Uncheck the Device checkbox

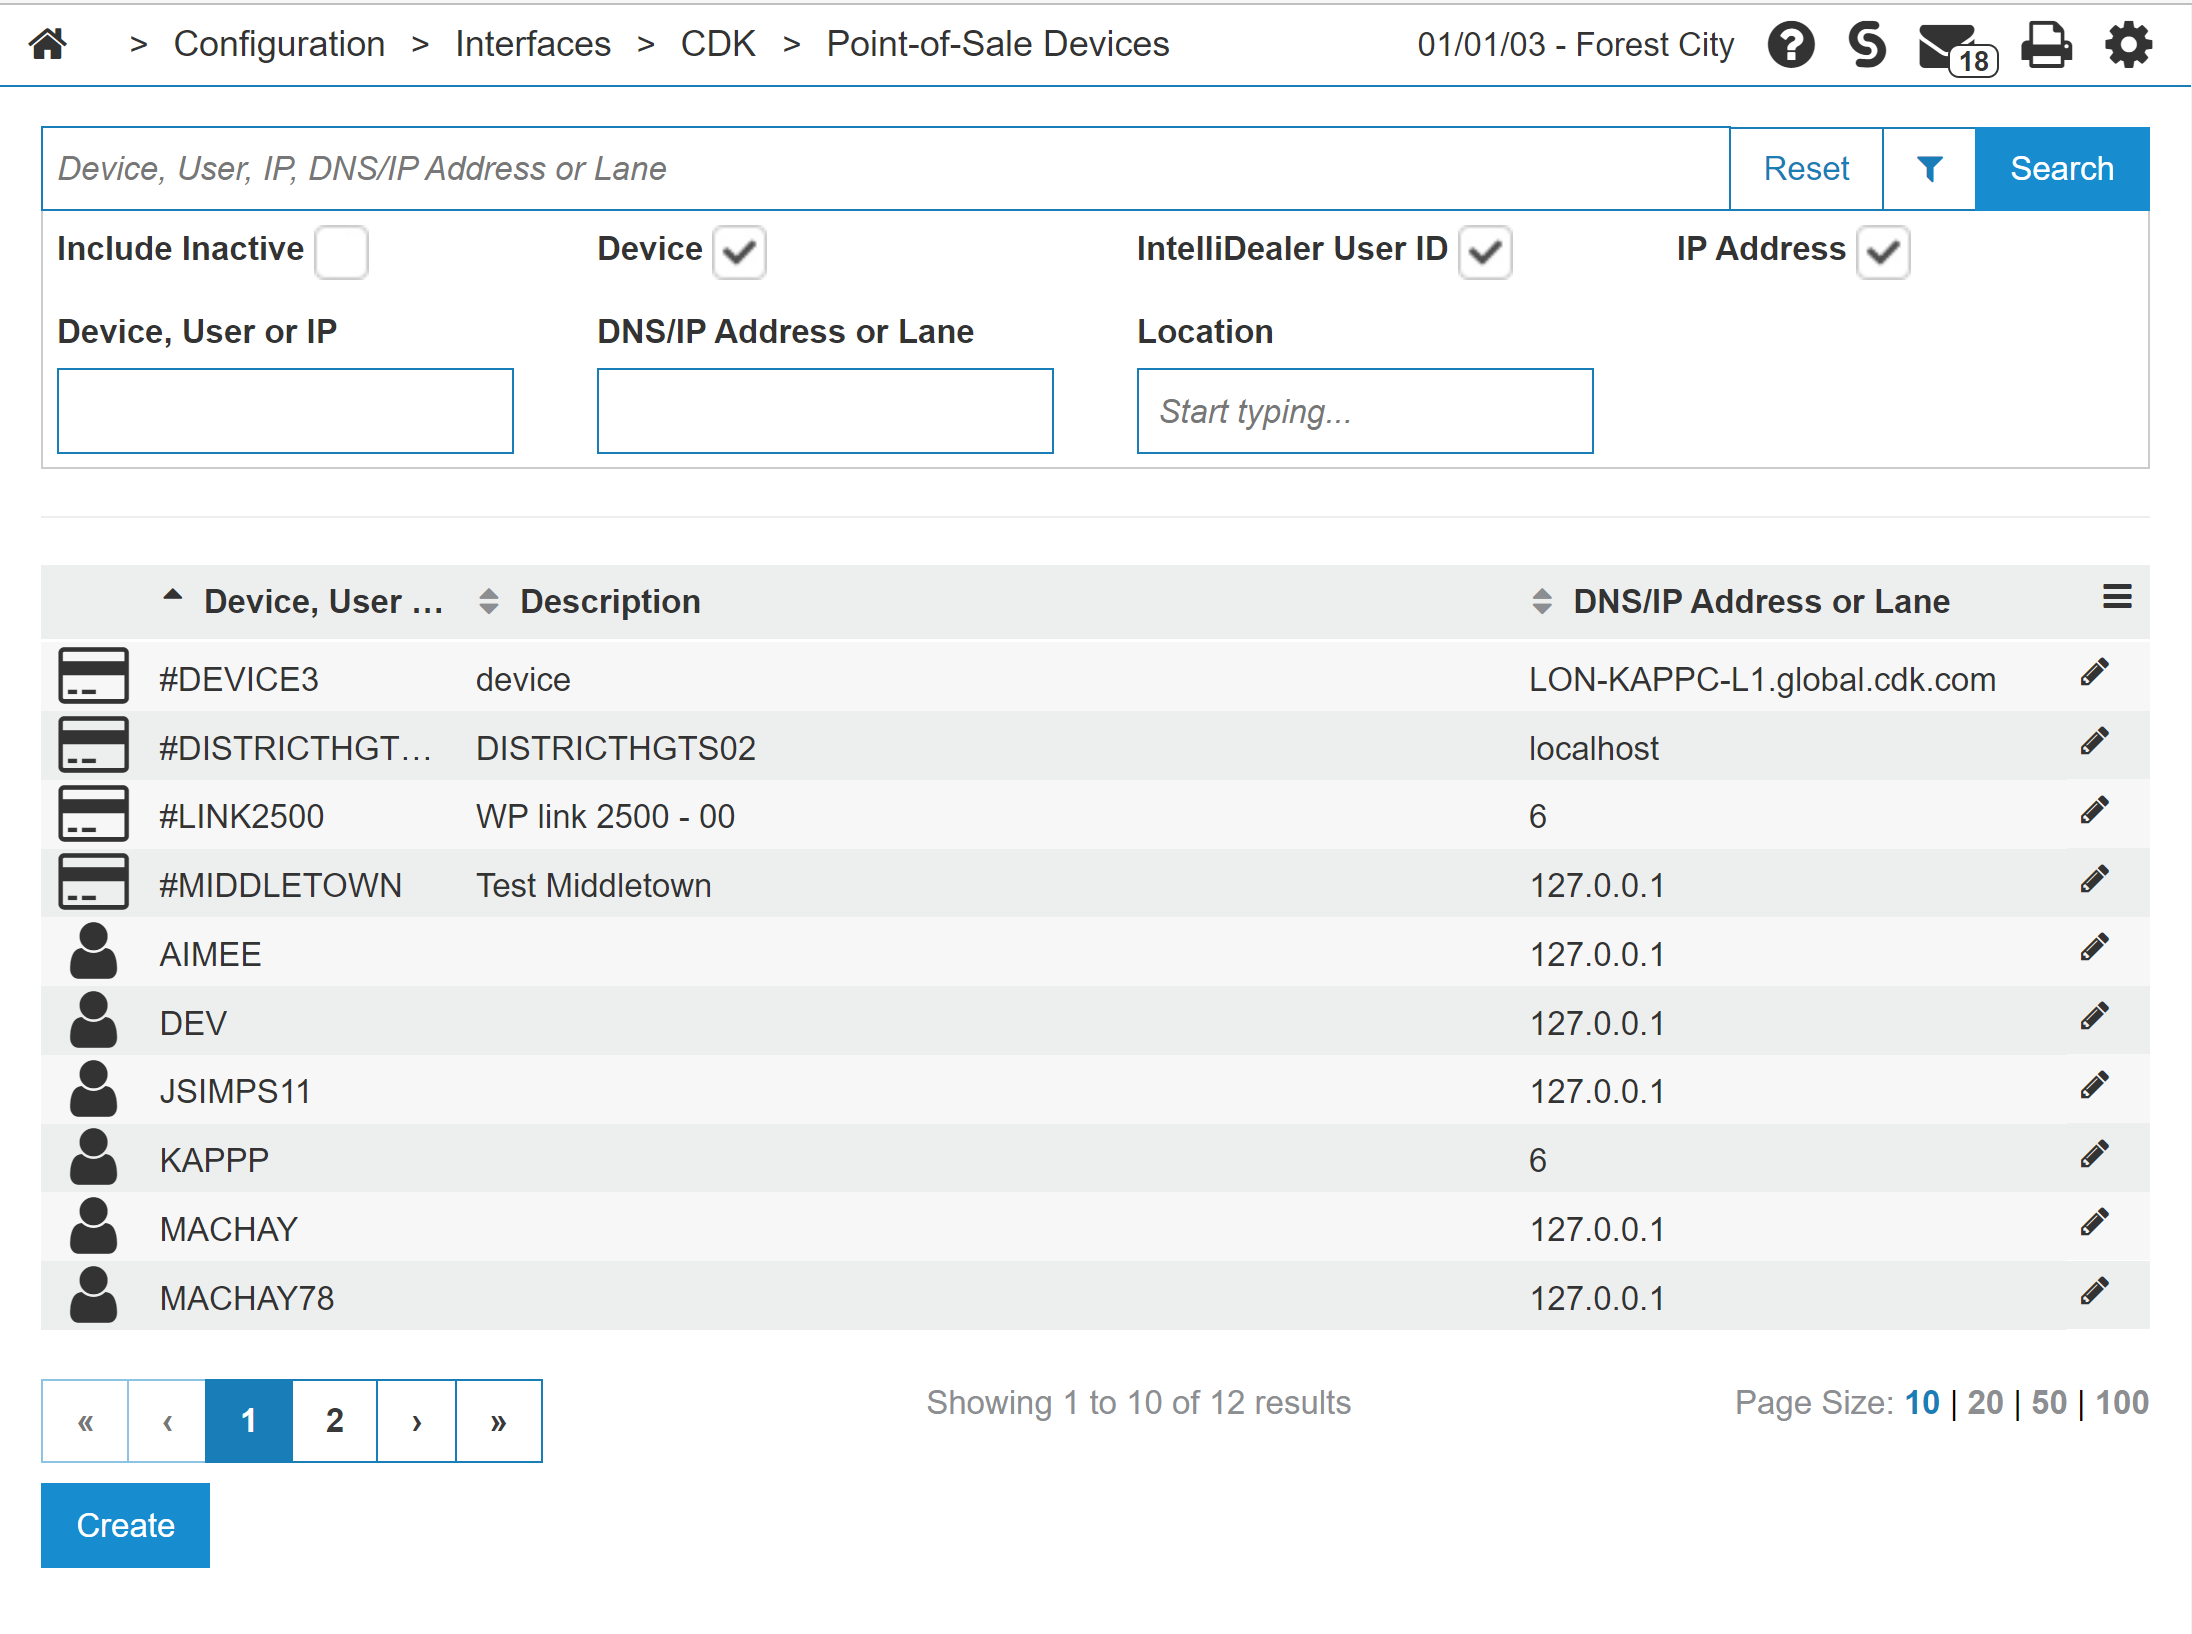[739, 251]
